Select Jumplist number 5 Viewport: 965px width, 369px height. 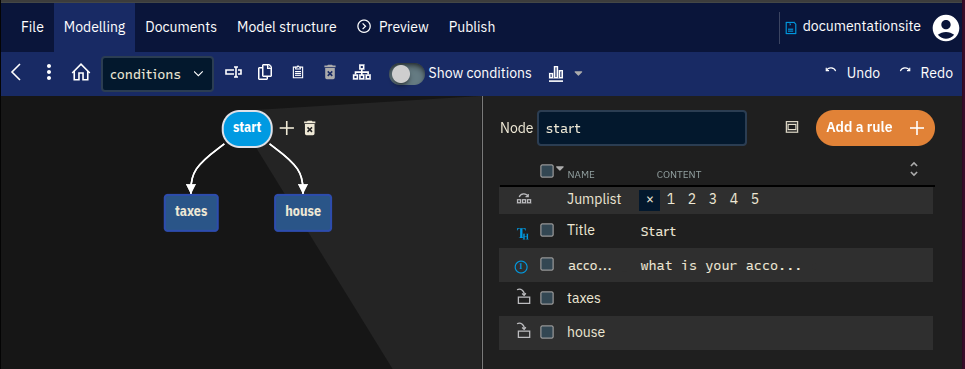755,199
